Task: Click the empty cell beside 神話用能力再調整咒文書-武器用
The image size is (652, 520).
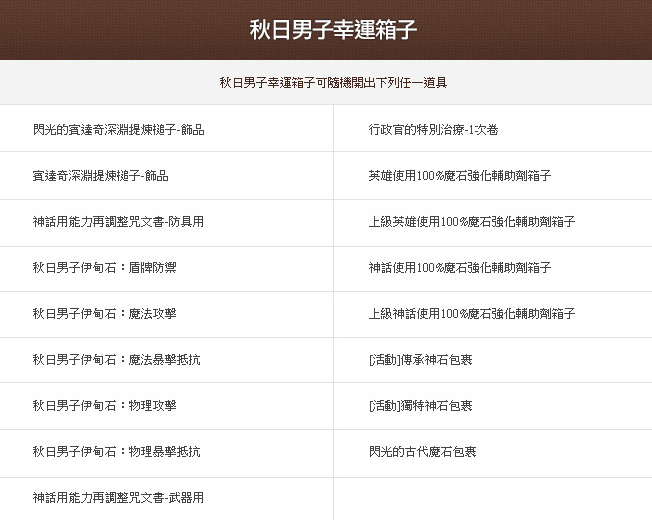Action: click(492, 498)
